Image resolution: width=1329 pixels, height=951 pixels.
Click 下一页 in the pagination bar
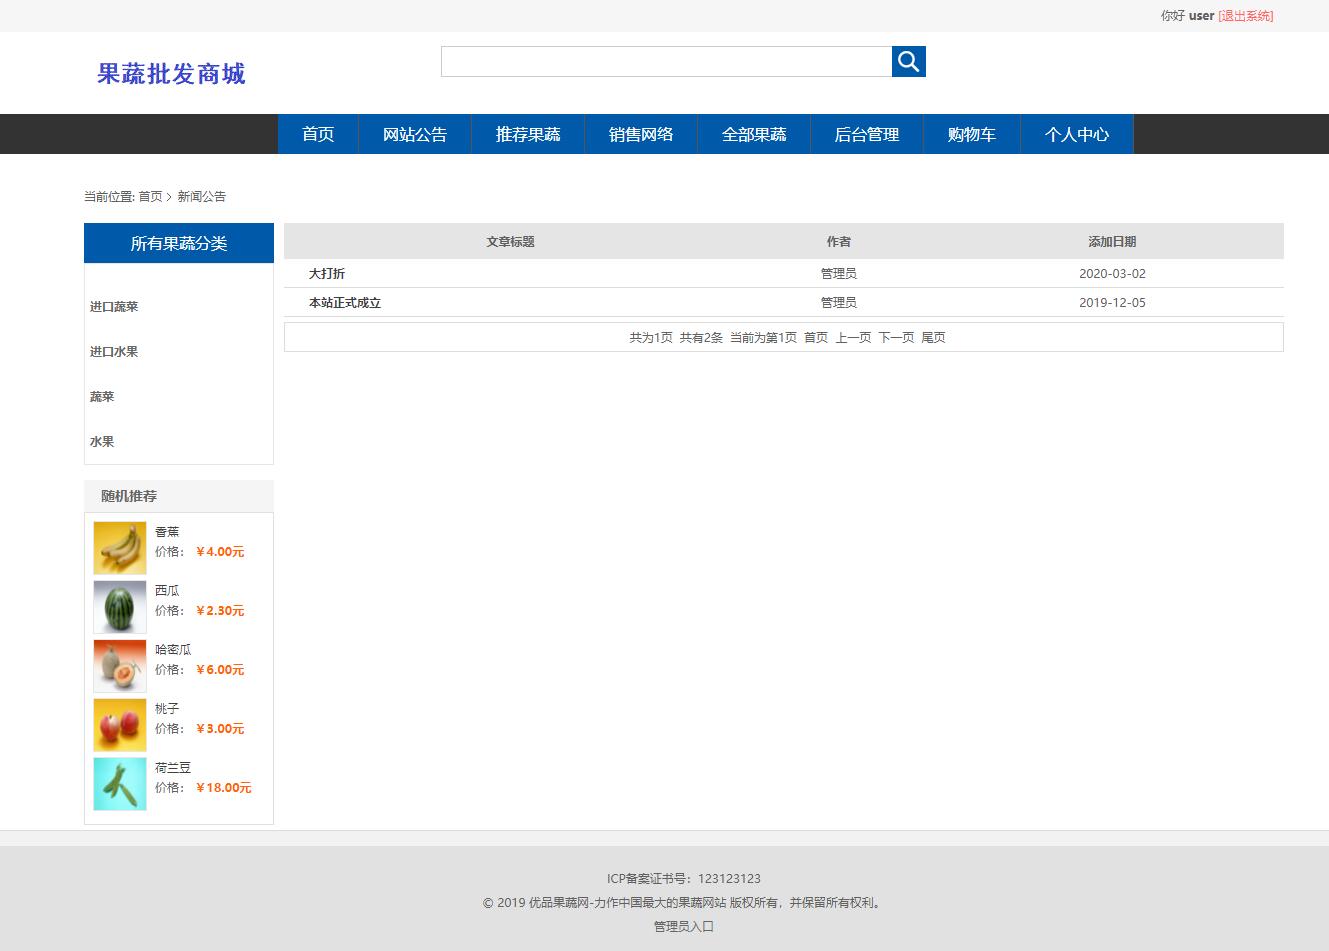pyautogui.click(x=896, y=337)
